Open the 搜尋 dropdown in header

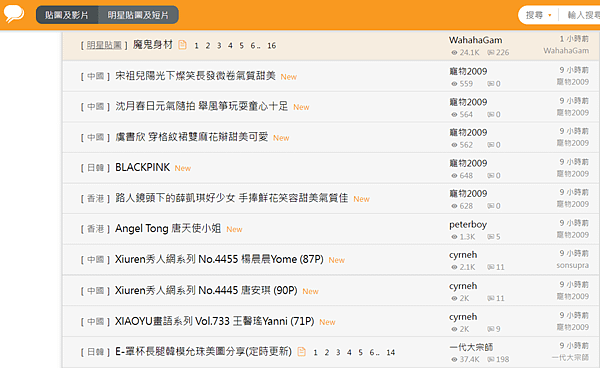pyautogui.click(x=538, y=15)
